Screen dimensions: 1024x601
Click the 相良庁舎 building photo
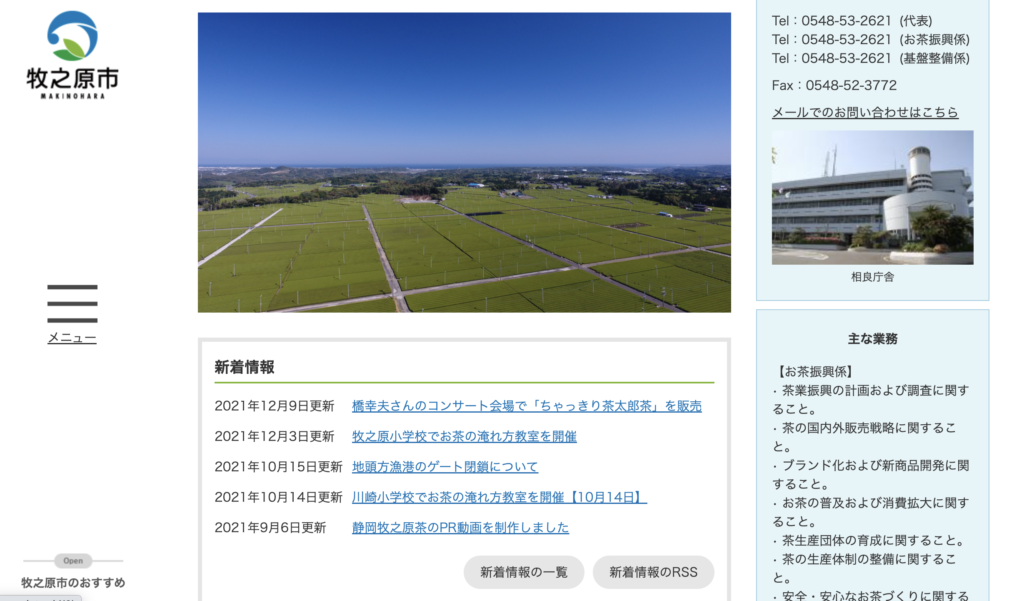point(872,197)
